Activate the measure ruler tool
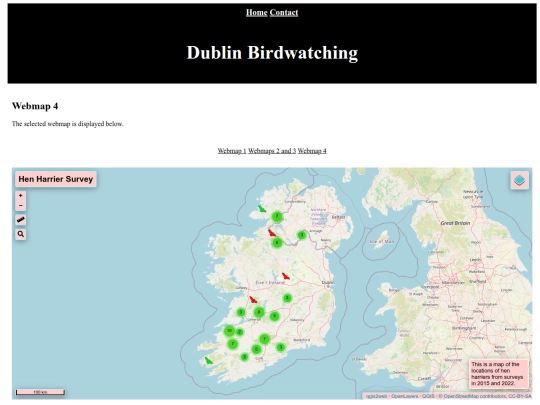The height and width of the screenshot is (405, 540). coord(21,220)
